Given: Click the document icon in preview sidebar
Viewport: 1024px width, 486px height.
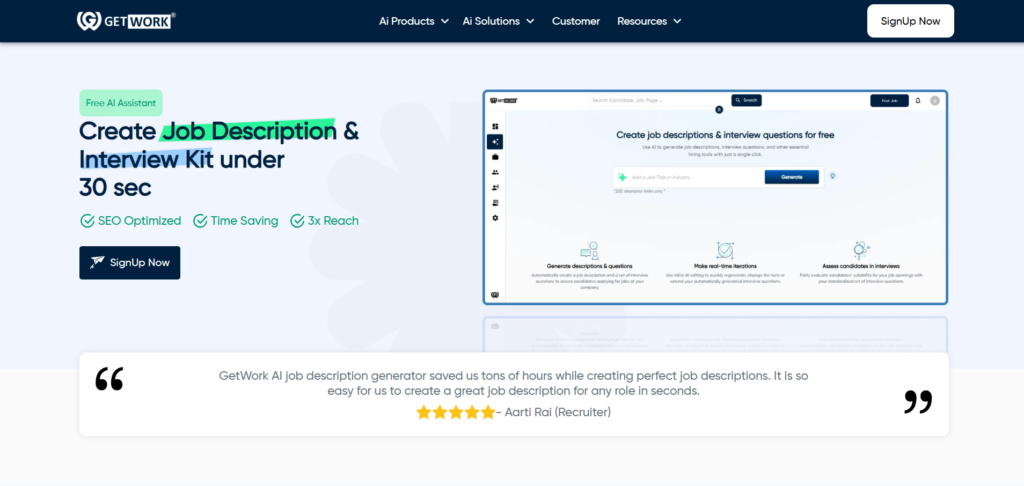Looking at the screenshot, I should point(495,202).
